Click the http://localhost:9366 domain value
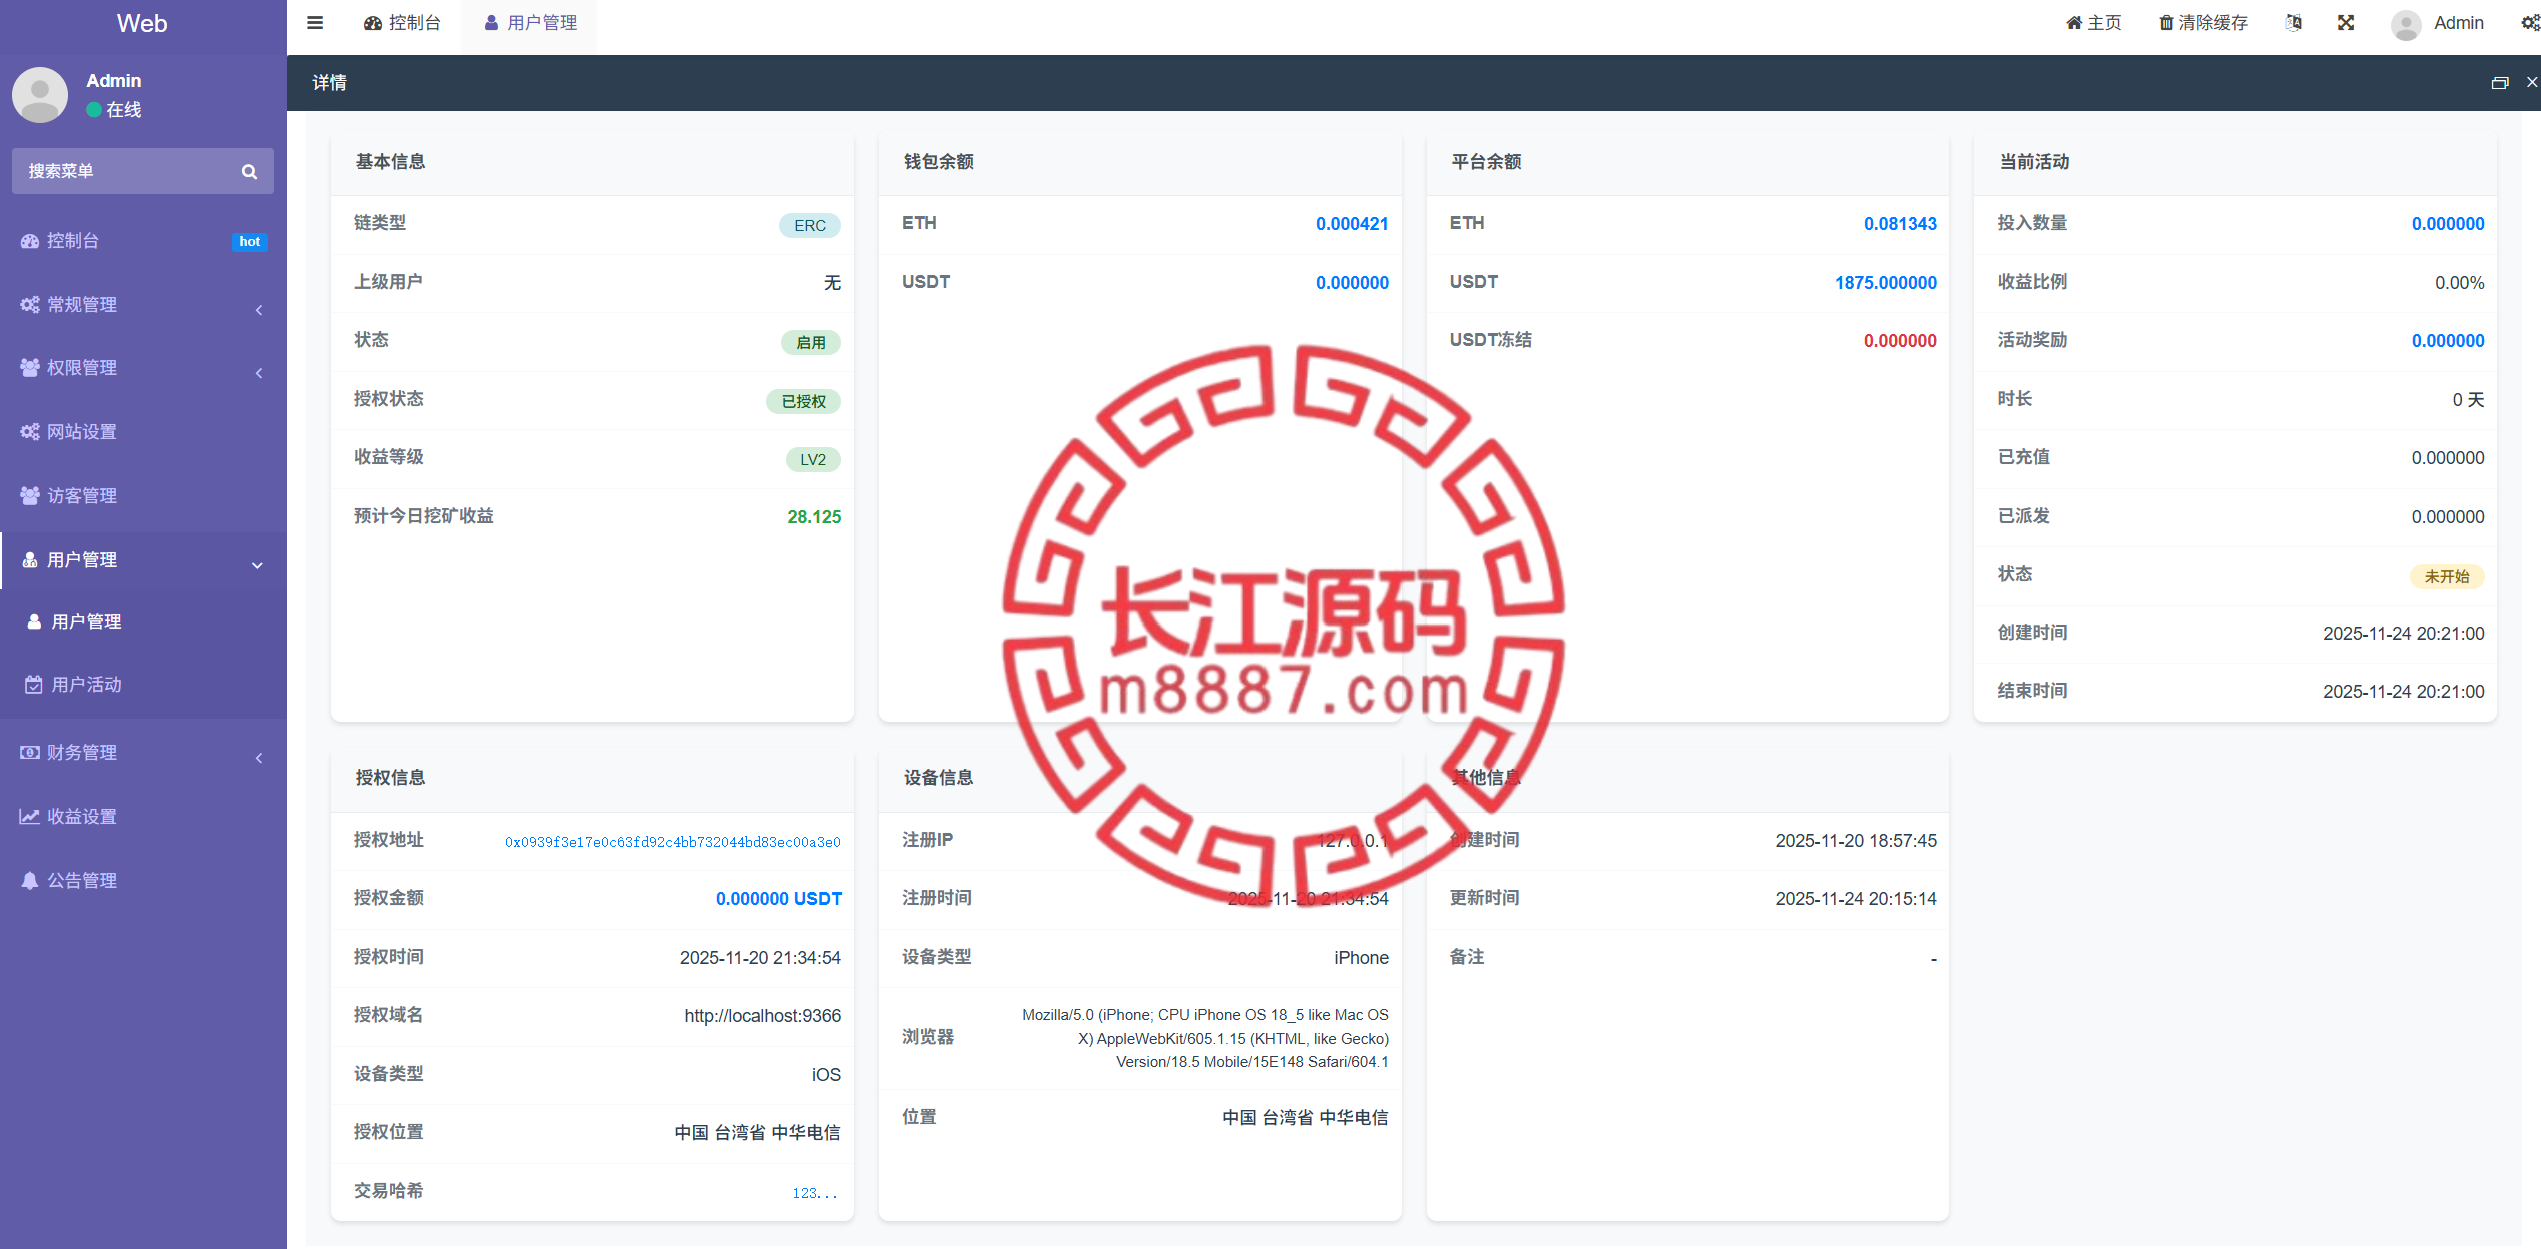2541x1249 pixels. click(x=763, y=1016)
